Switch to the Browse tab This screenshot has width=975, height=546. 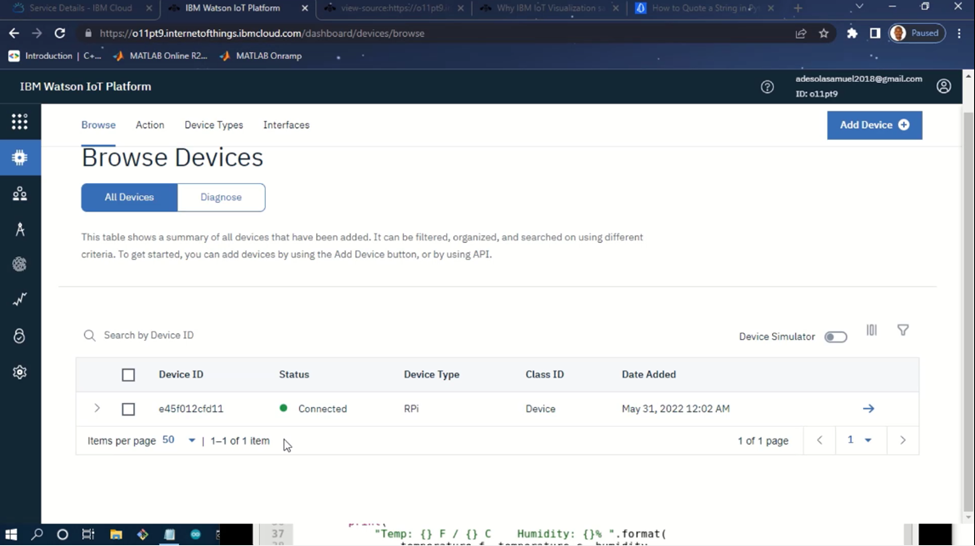(x=98, y=125)
